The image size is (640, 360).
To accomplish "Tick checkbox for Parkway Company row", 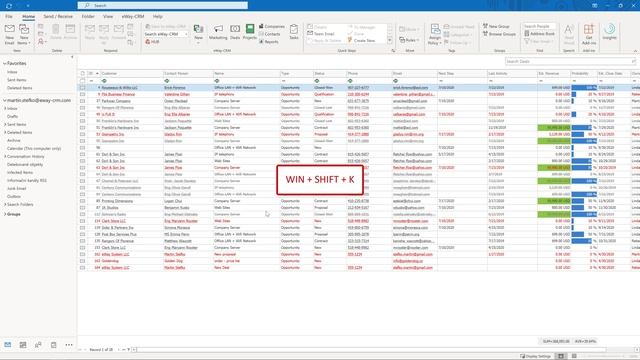I will 82,101.
